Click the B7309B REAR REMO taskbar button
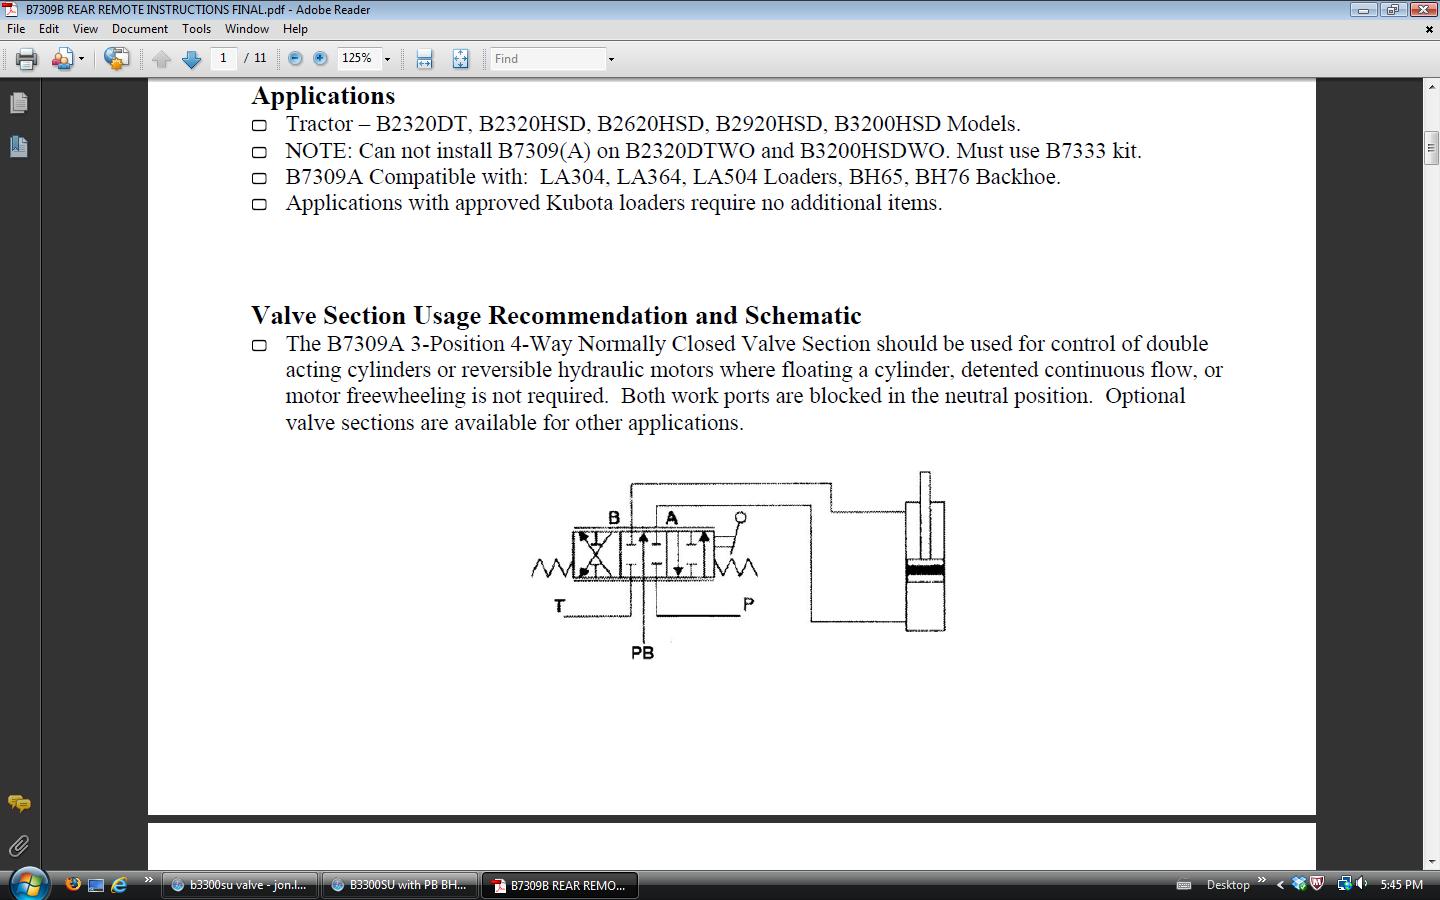The height and width of the screenshot is (900, 1440). click(x=560, y=885)
